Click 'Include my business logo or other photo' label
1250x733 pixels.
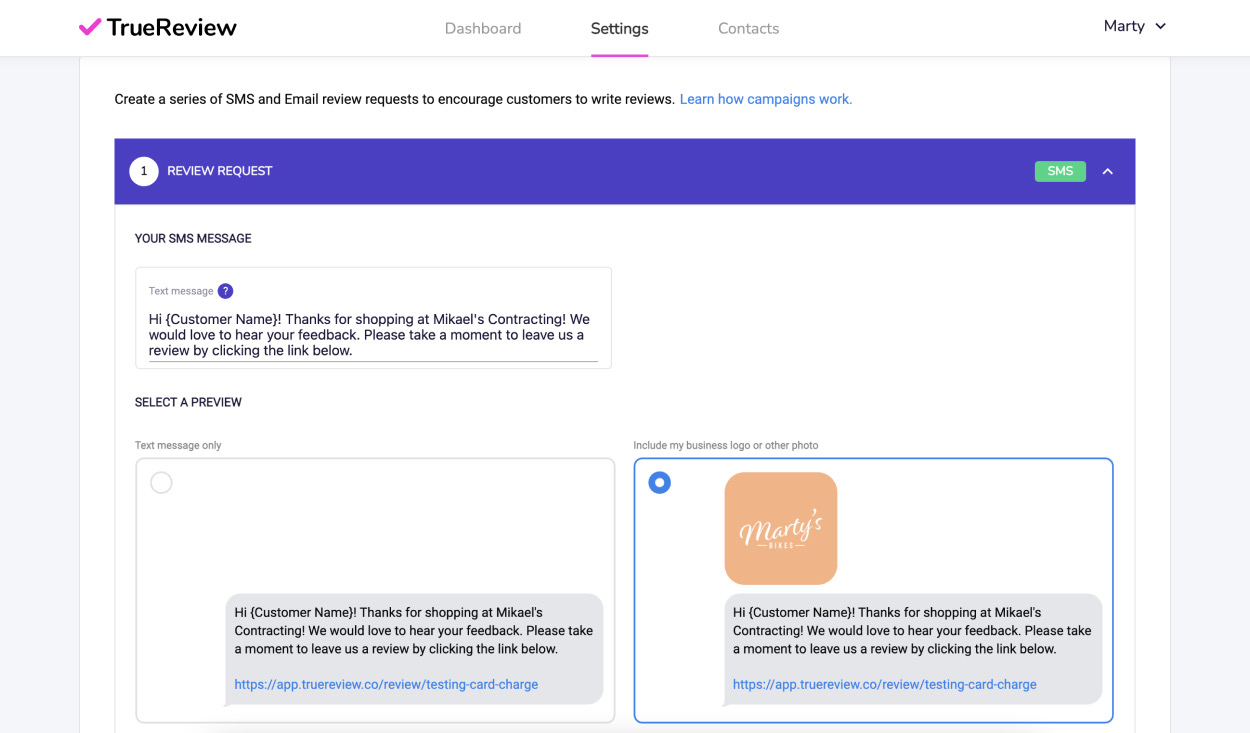[x=726, y=445]
